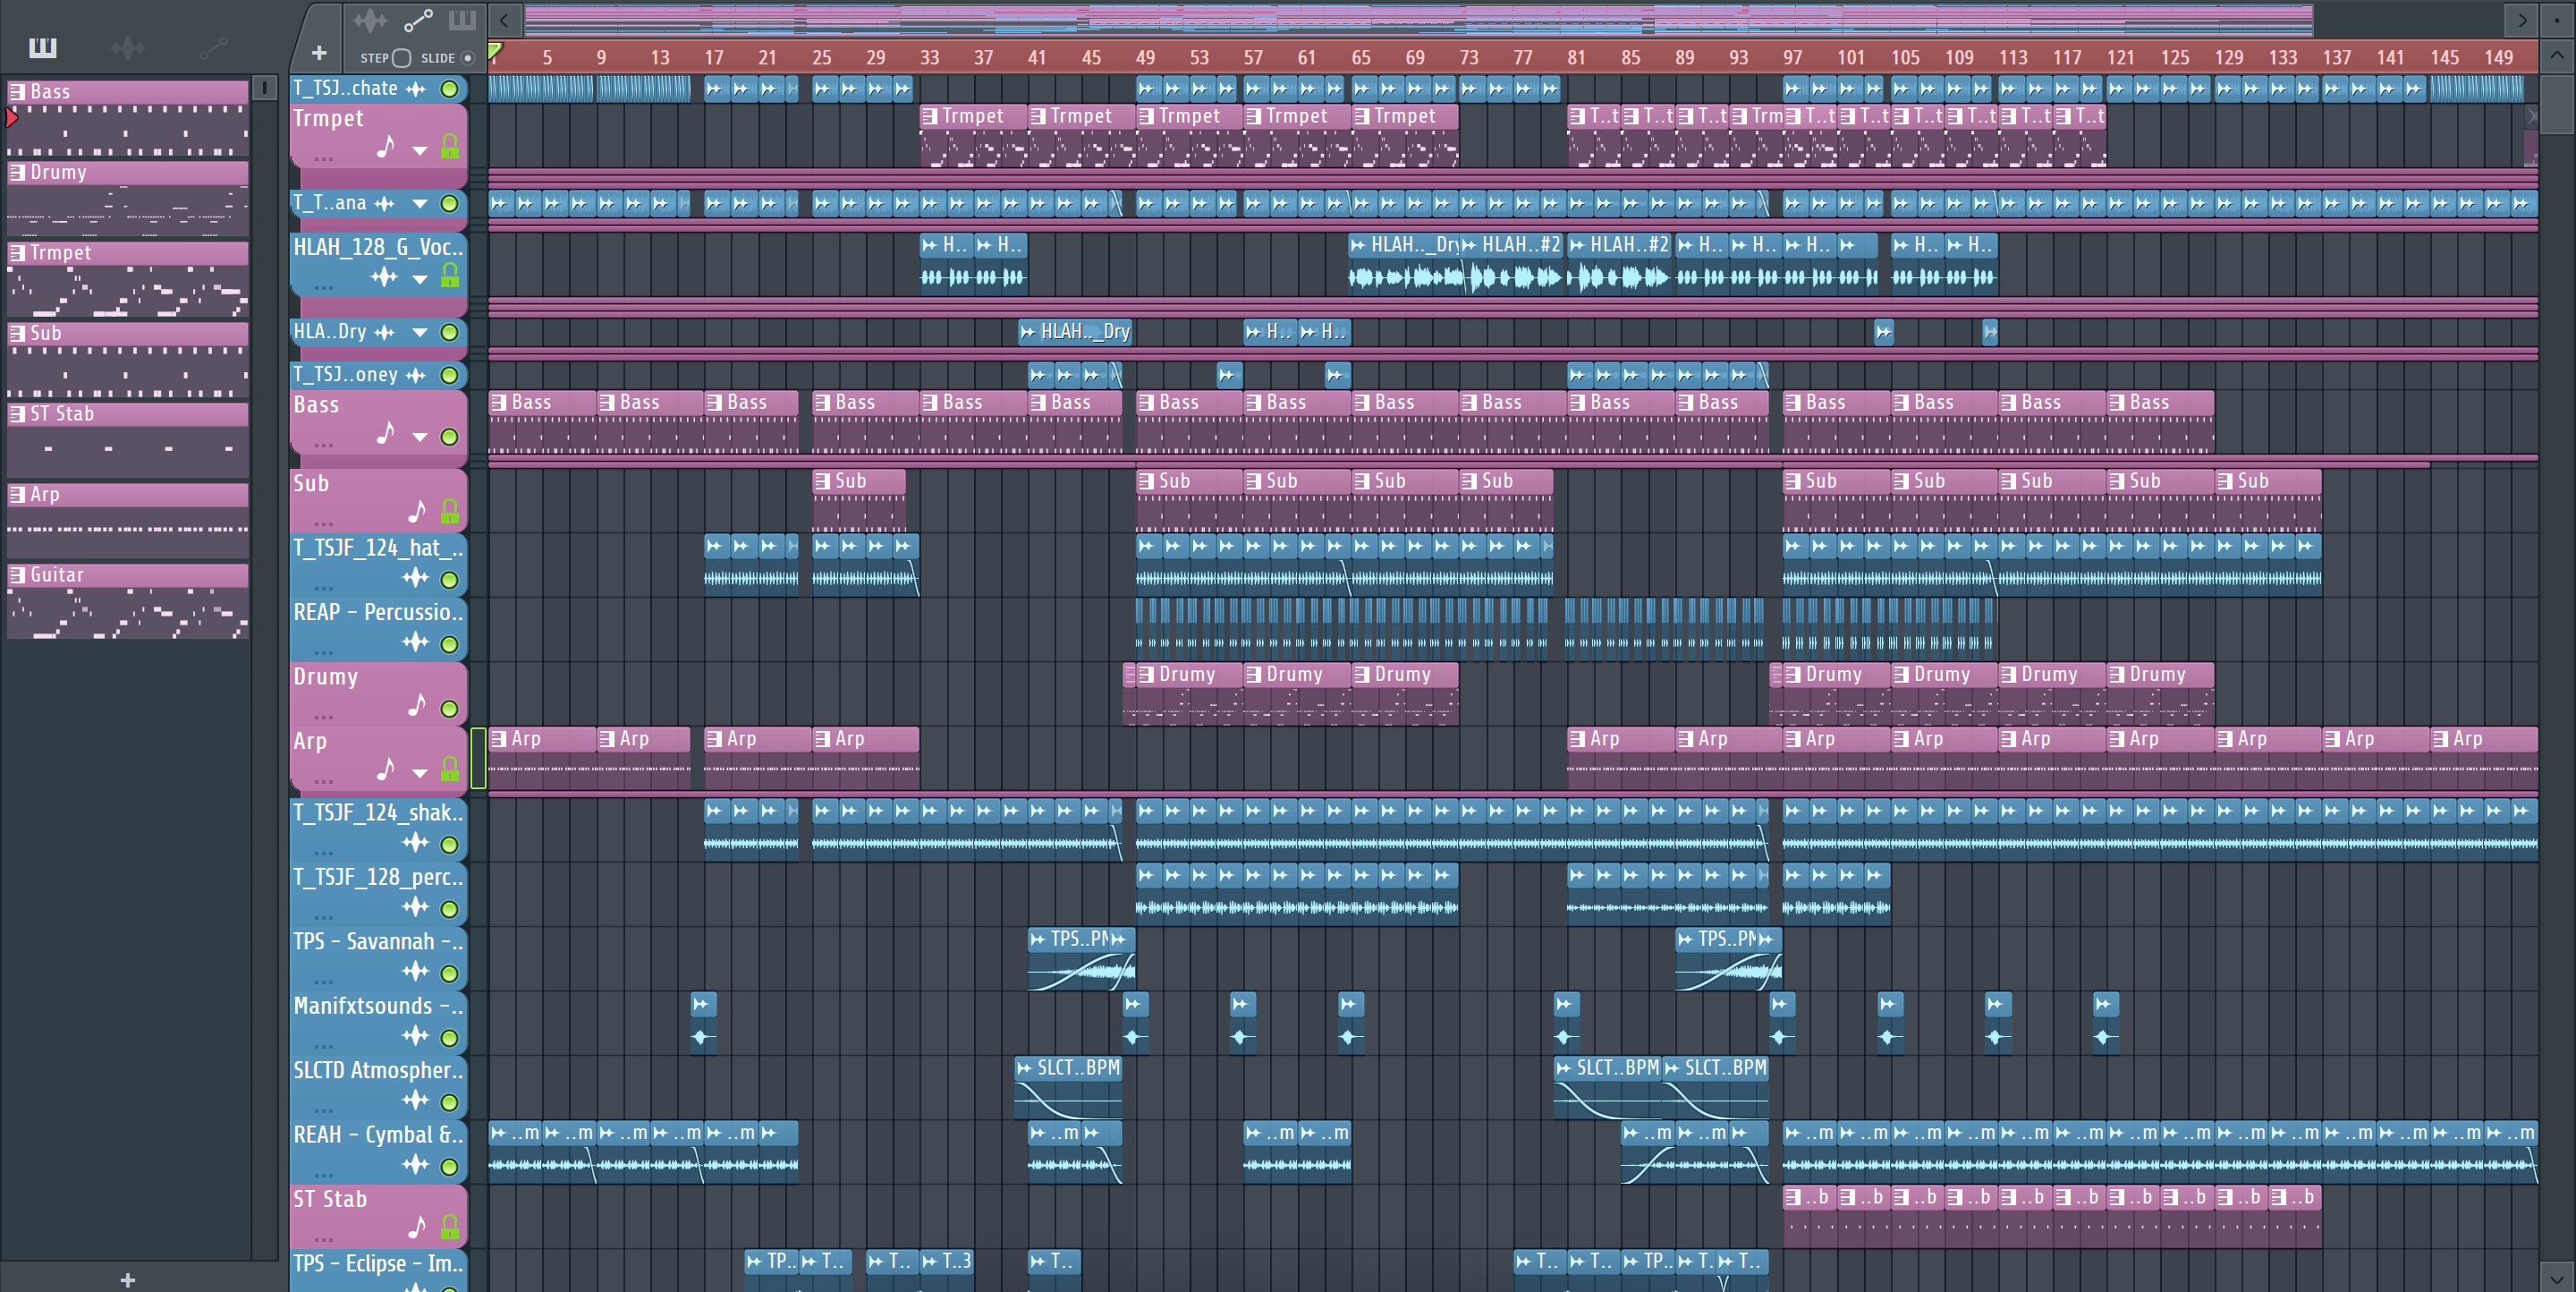Select the Sub pattern in the picker
The height and width of the screenshot is (1292, 2576).
coord(128,360)
